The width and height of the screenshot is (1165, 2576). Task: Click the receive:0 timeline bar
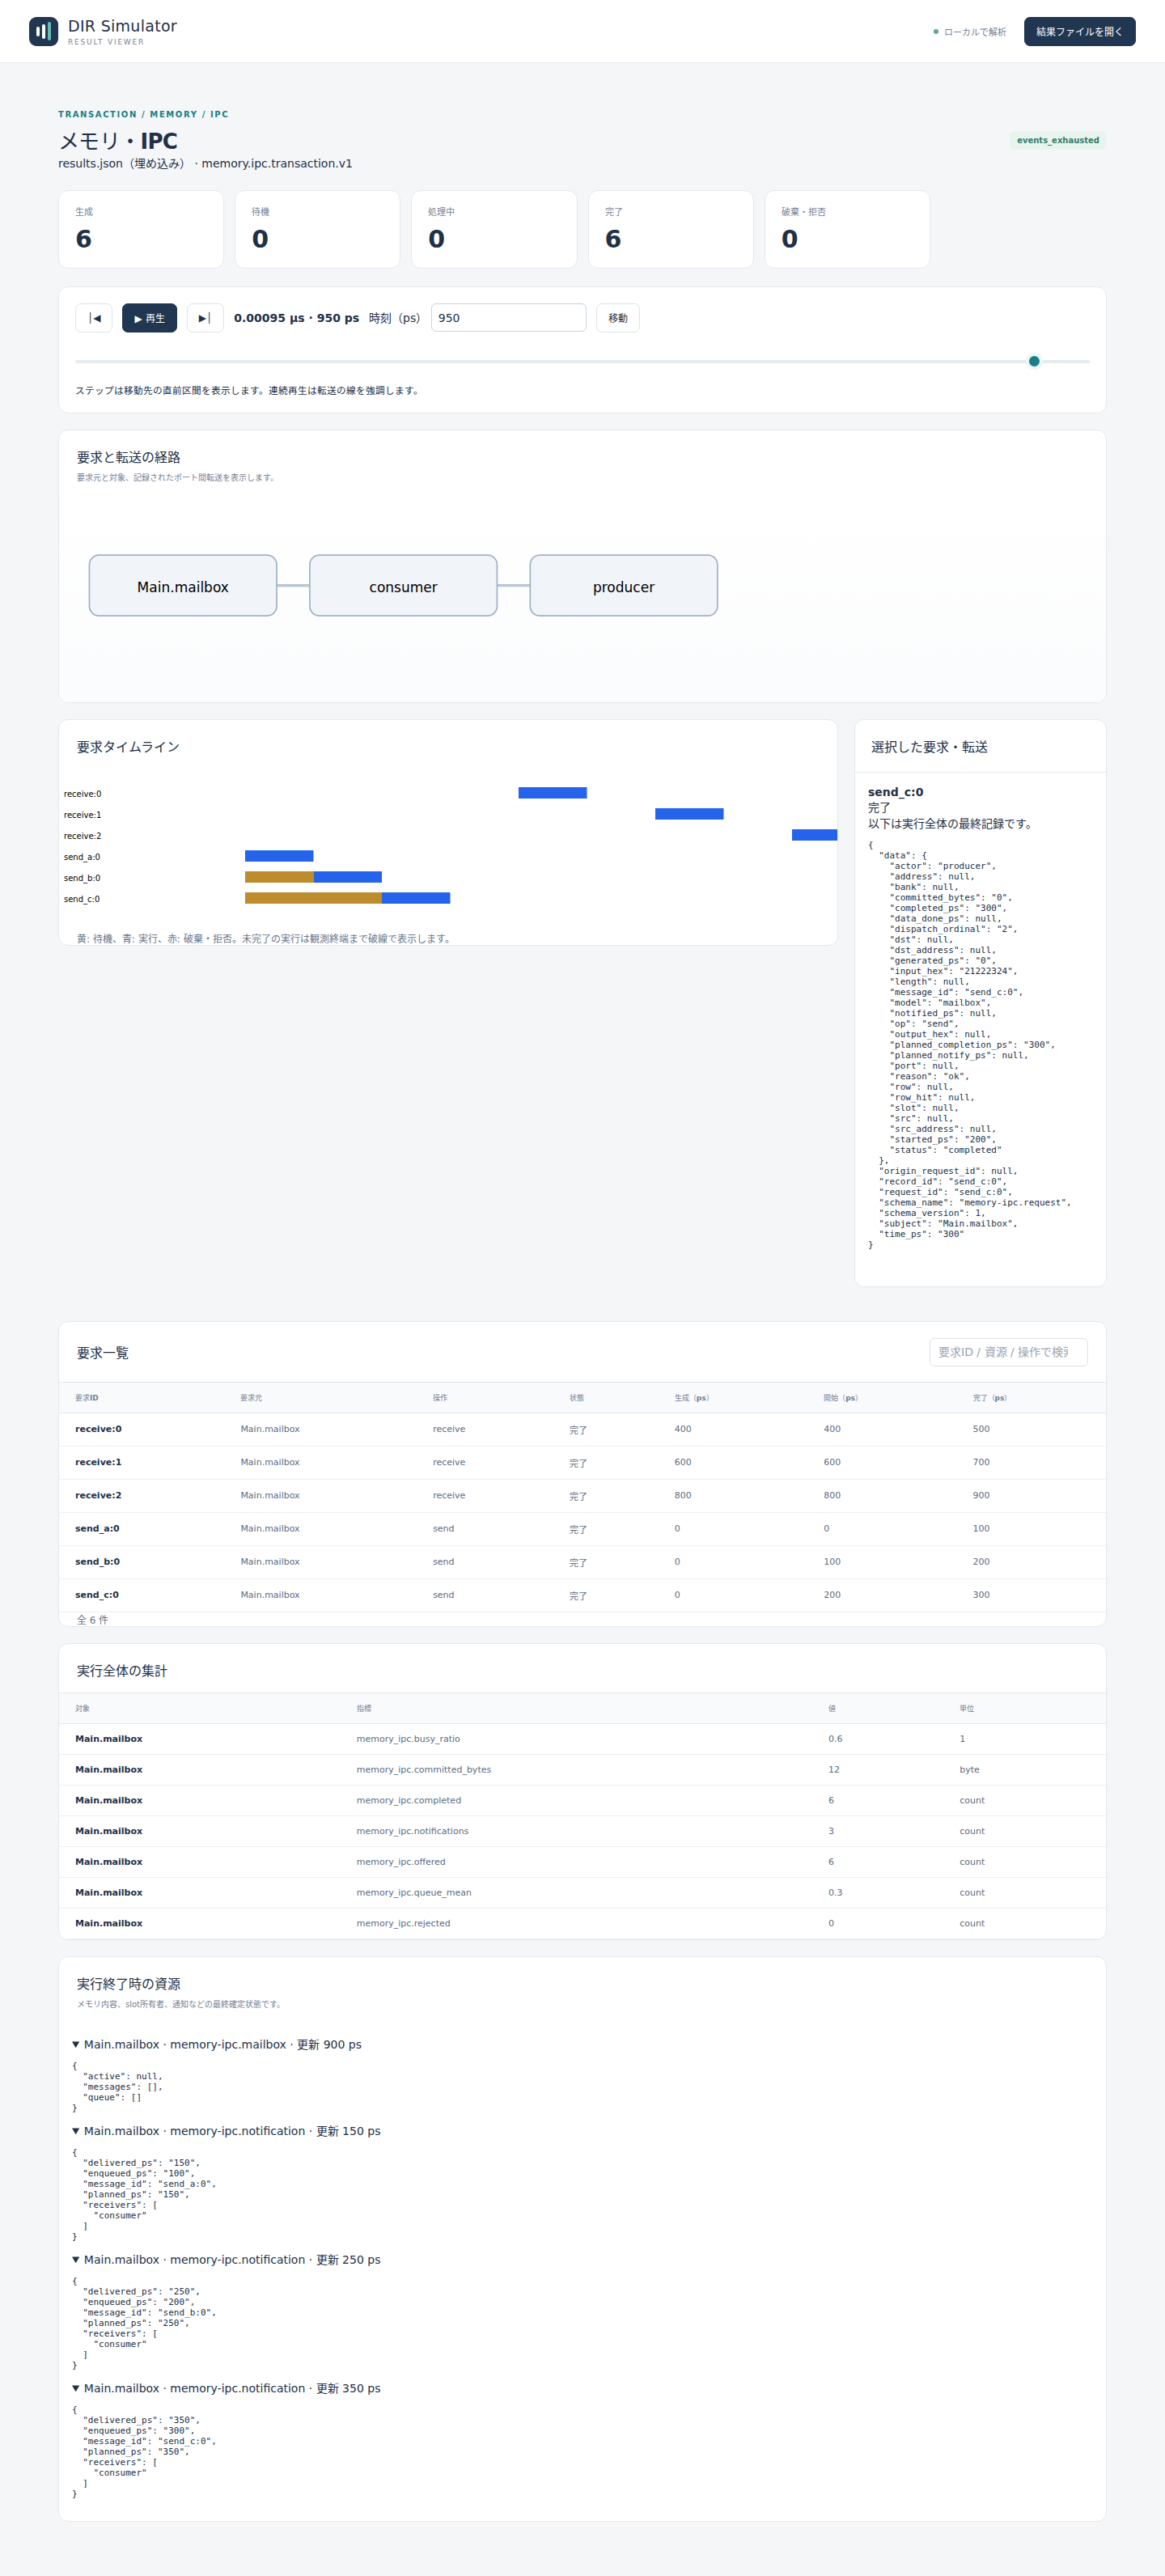552,793
